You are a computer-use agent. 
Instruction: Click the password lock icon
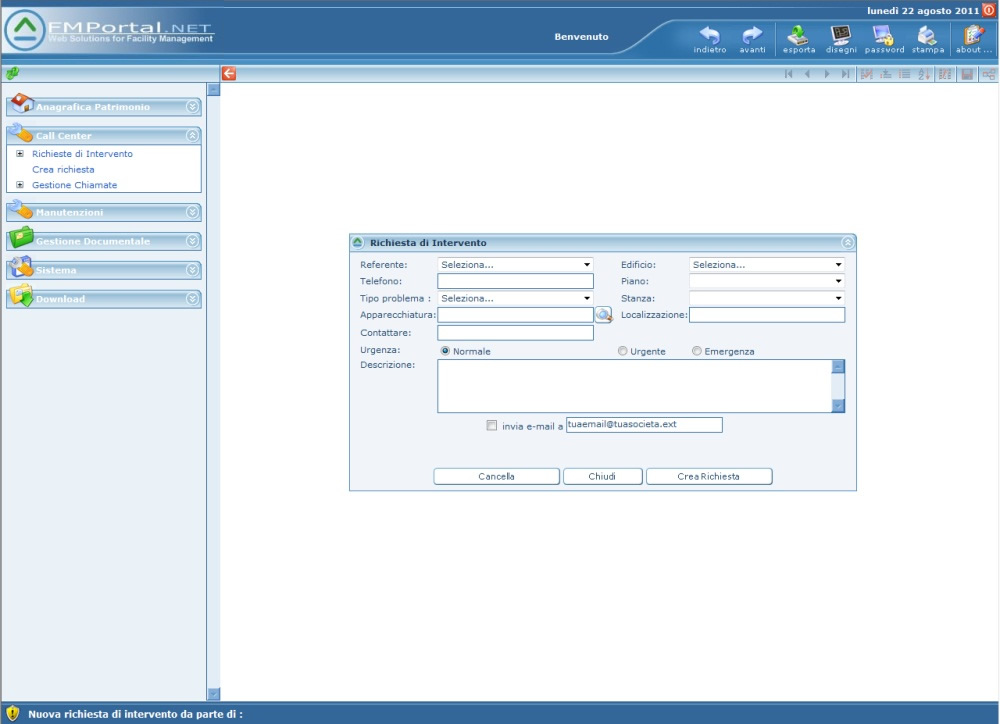click(x=884, y=35)
